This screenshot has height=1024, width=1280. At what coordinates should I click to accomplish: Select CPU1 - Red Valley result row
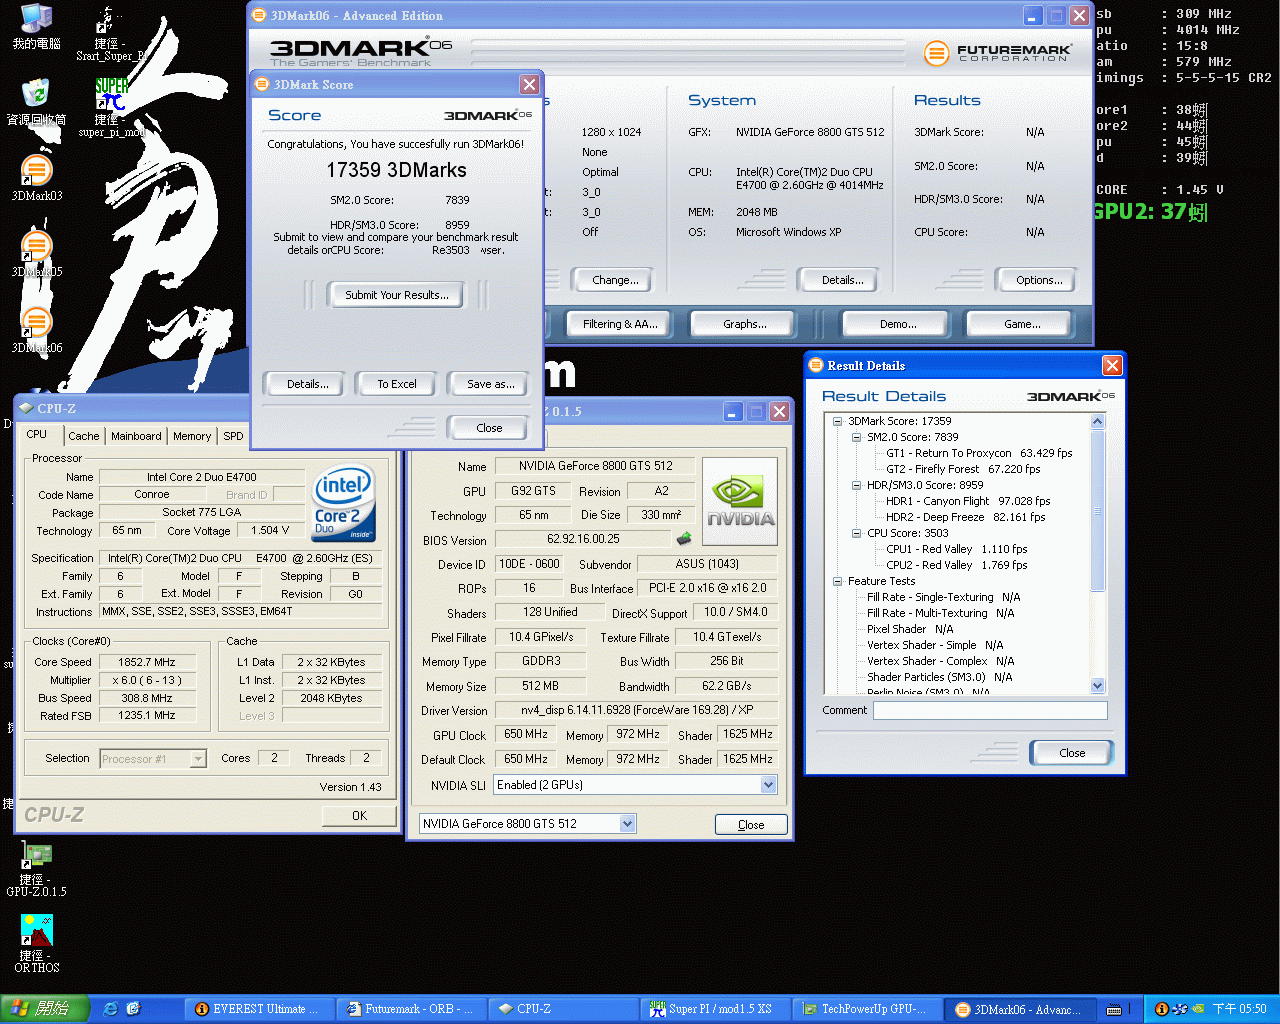[x=956, y=549]
